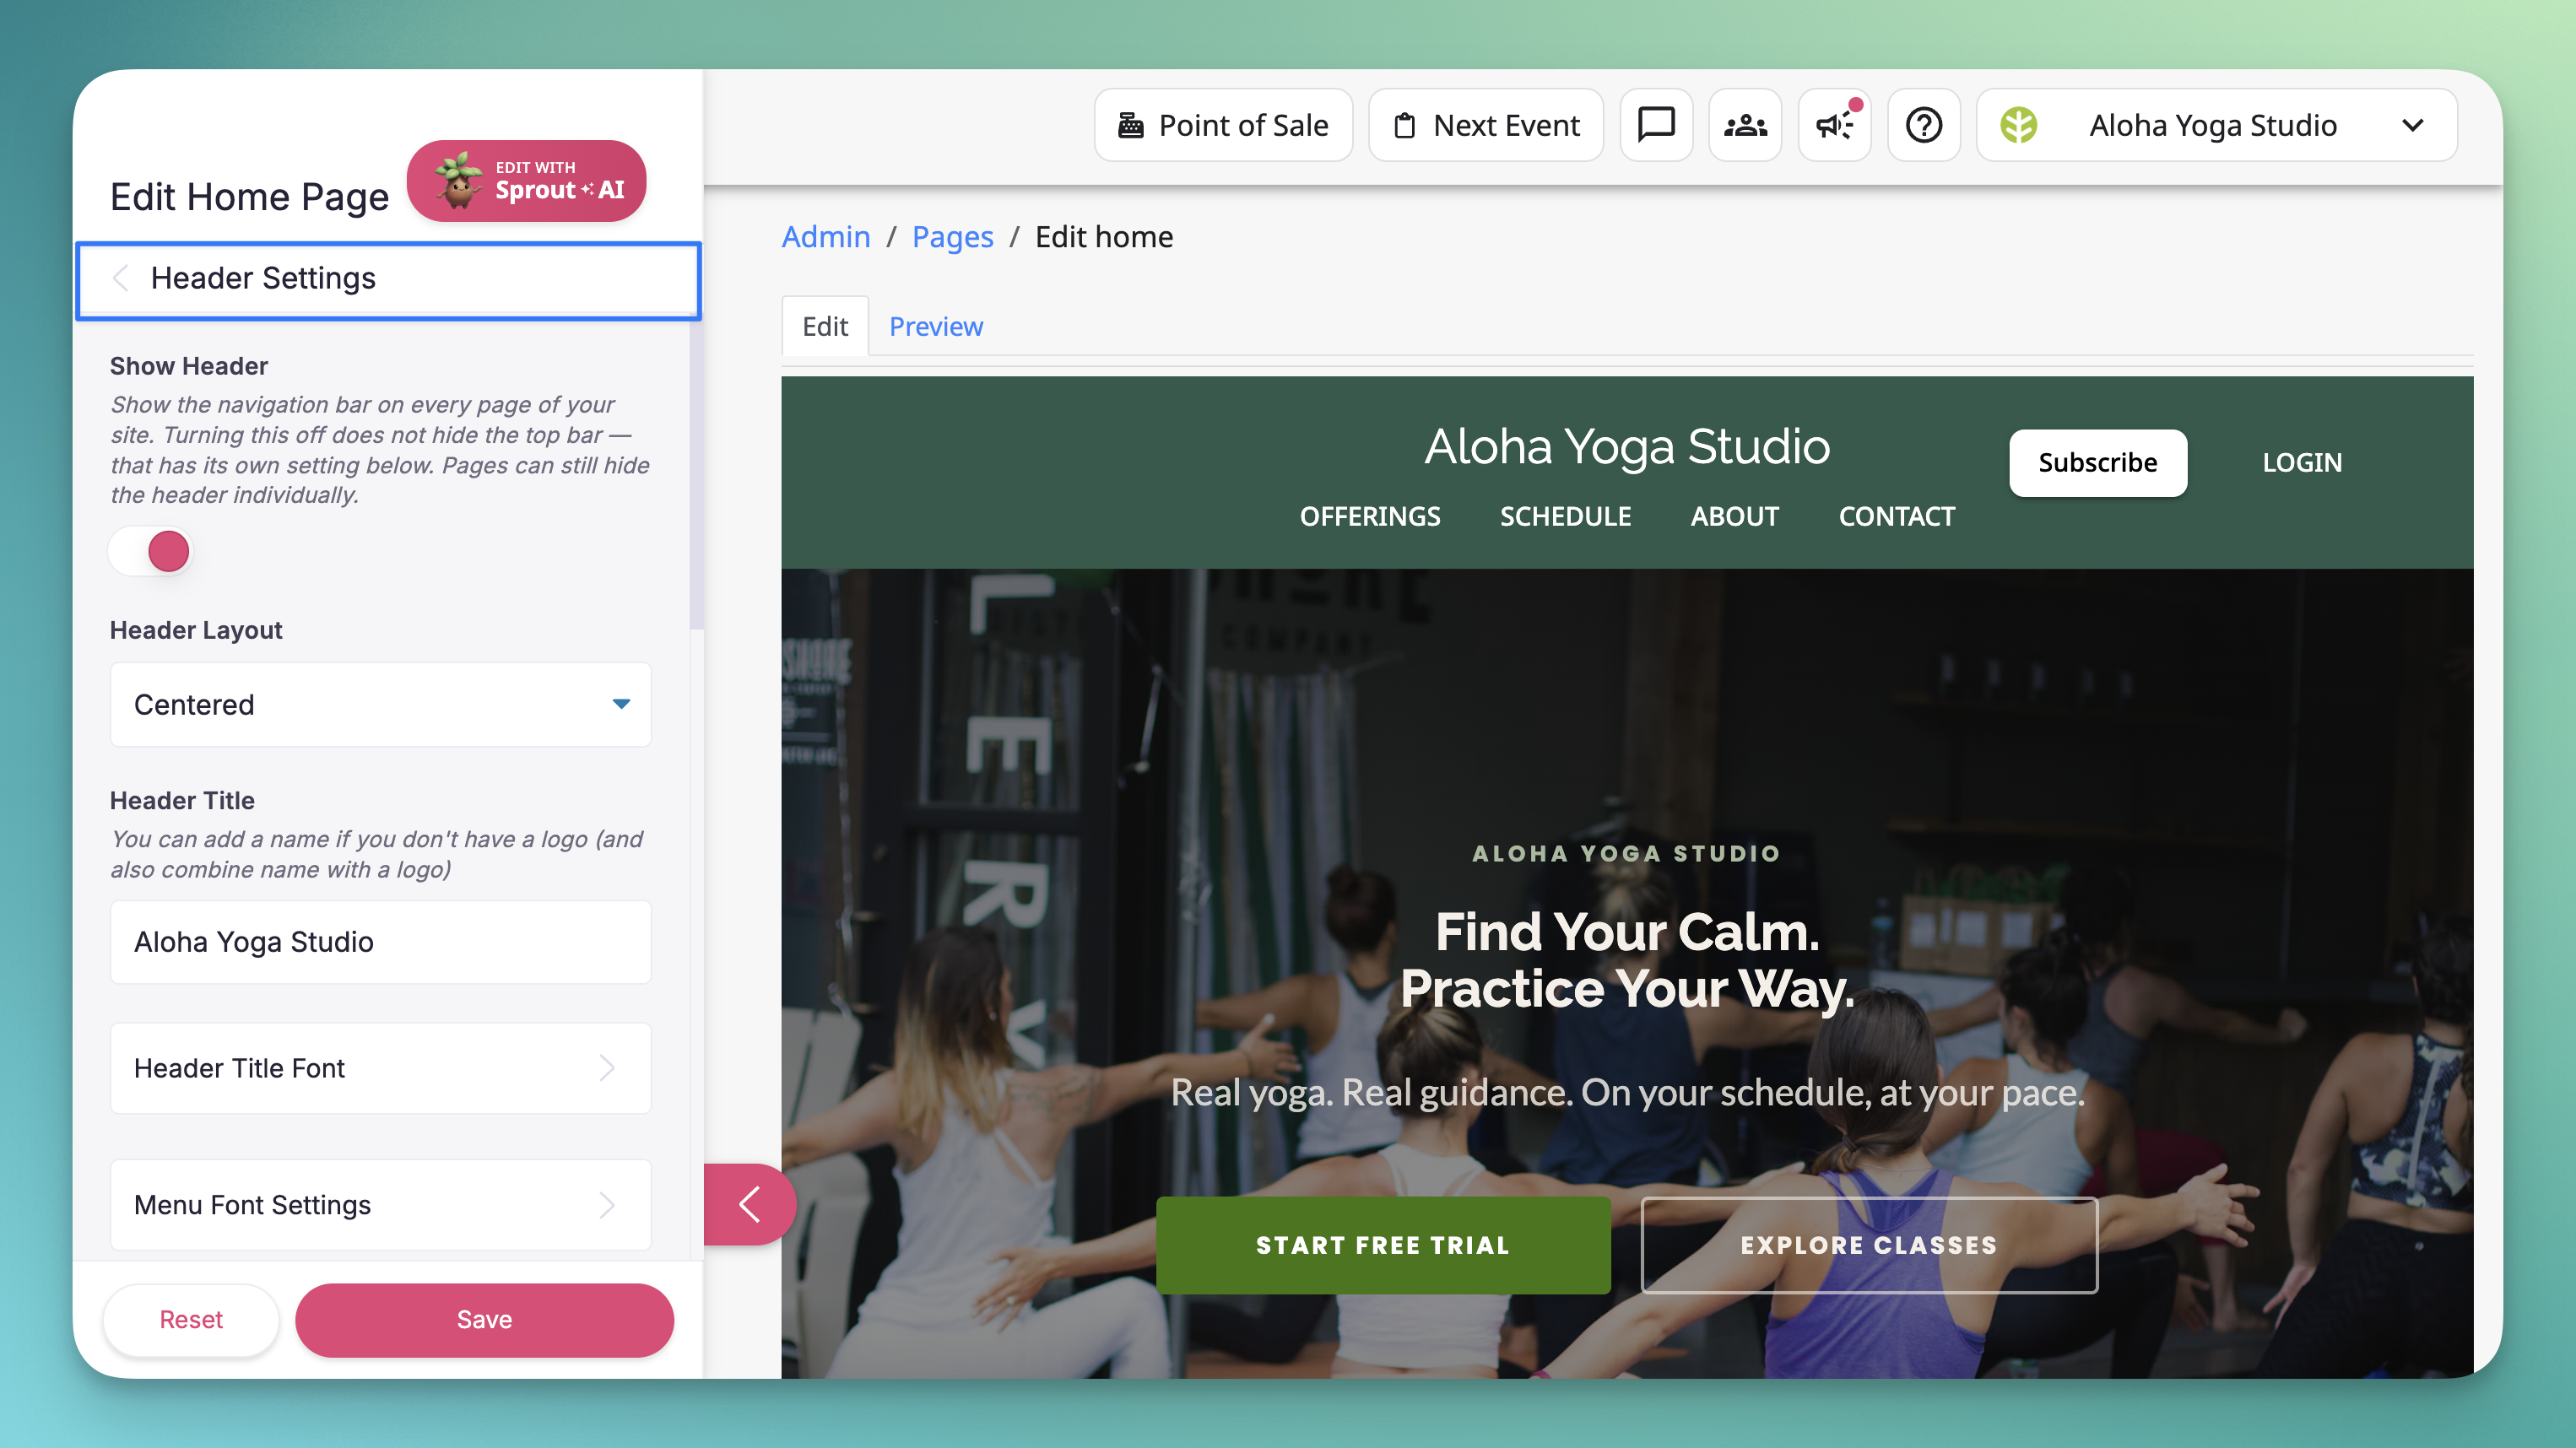Viewport: 2576px width, 1448px height.
Task: Click CONTACT in site navigation
Action: [x=1897, y=516]
